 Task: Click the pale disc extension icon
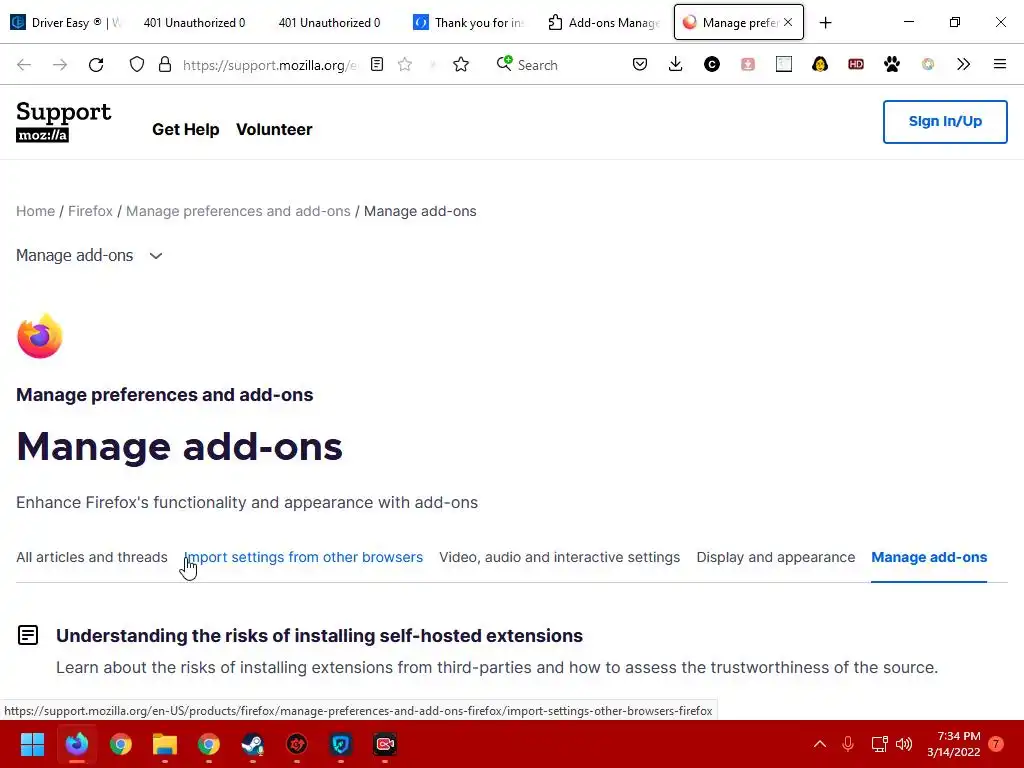click(927, 64)
